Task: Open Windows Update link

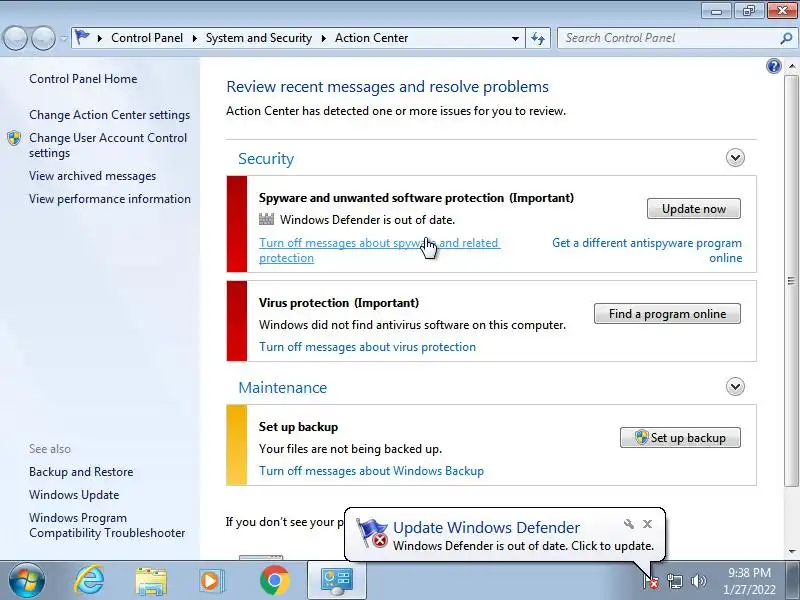Action: click(x=74, y=495)
